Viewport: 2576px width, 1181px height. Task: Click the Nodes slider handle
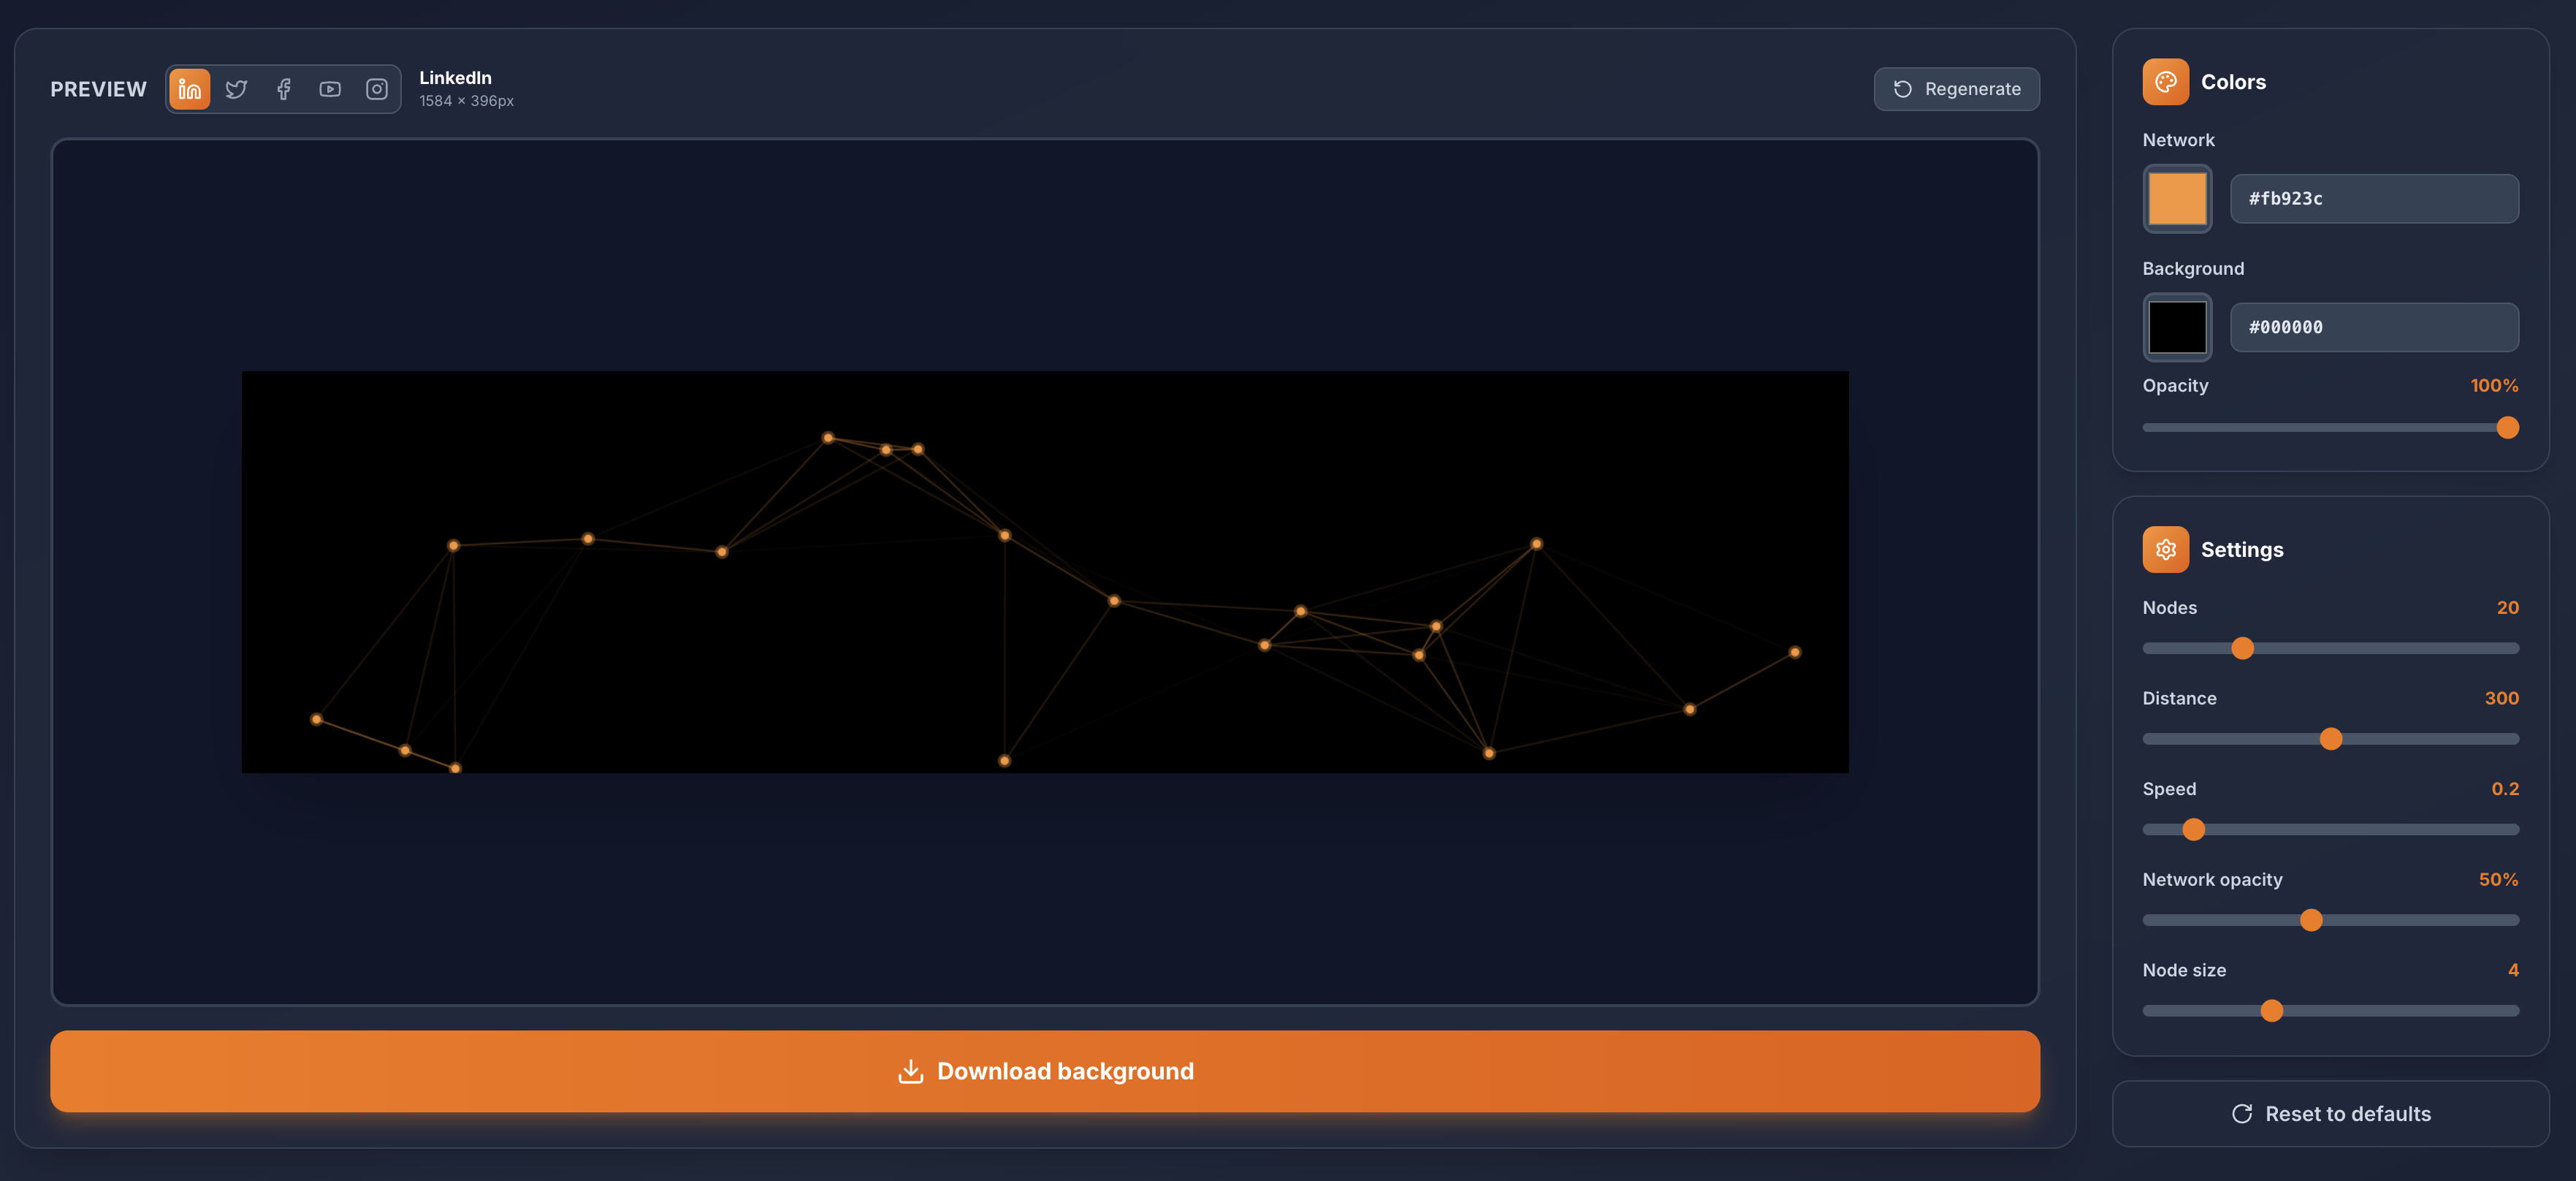[2243, 648]
